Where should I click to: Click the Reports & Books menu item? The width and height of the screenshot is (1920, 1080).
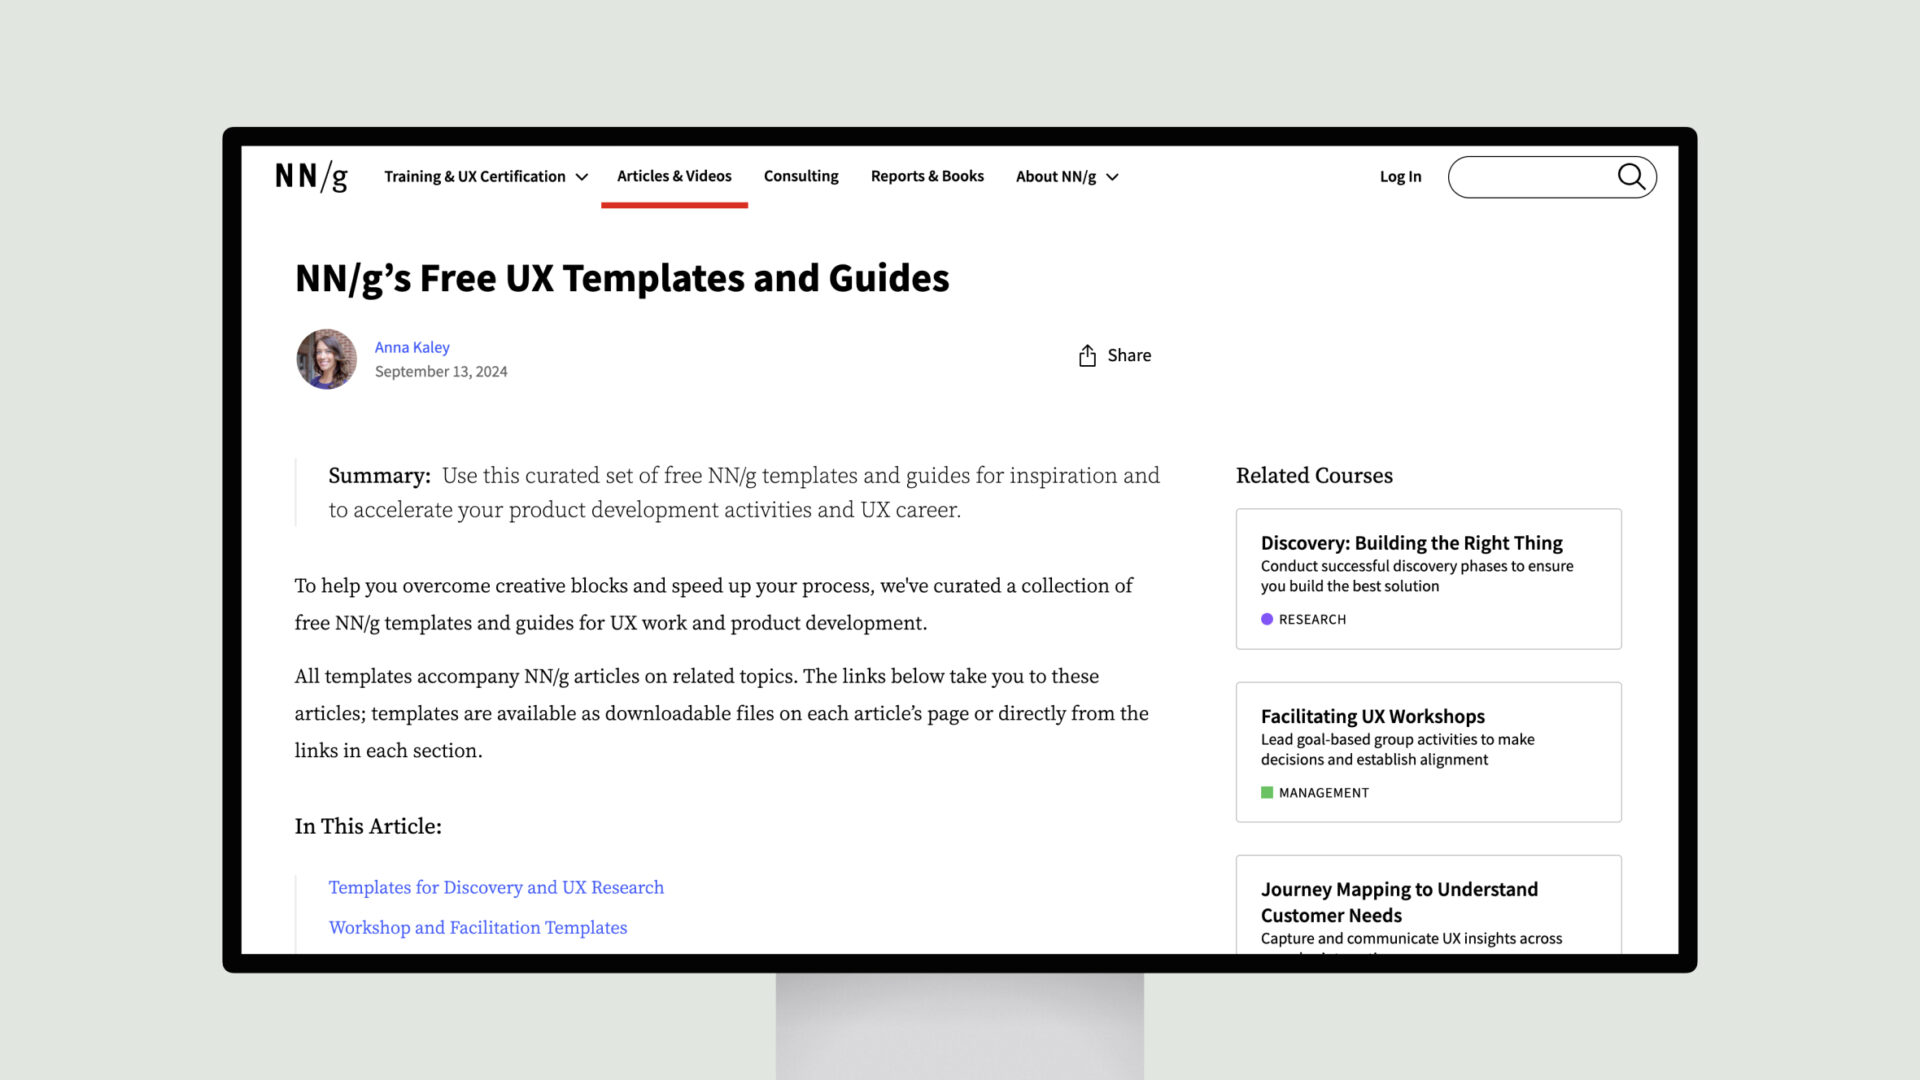[x=927, y=175]
